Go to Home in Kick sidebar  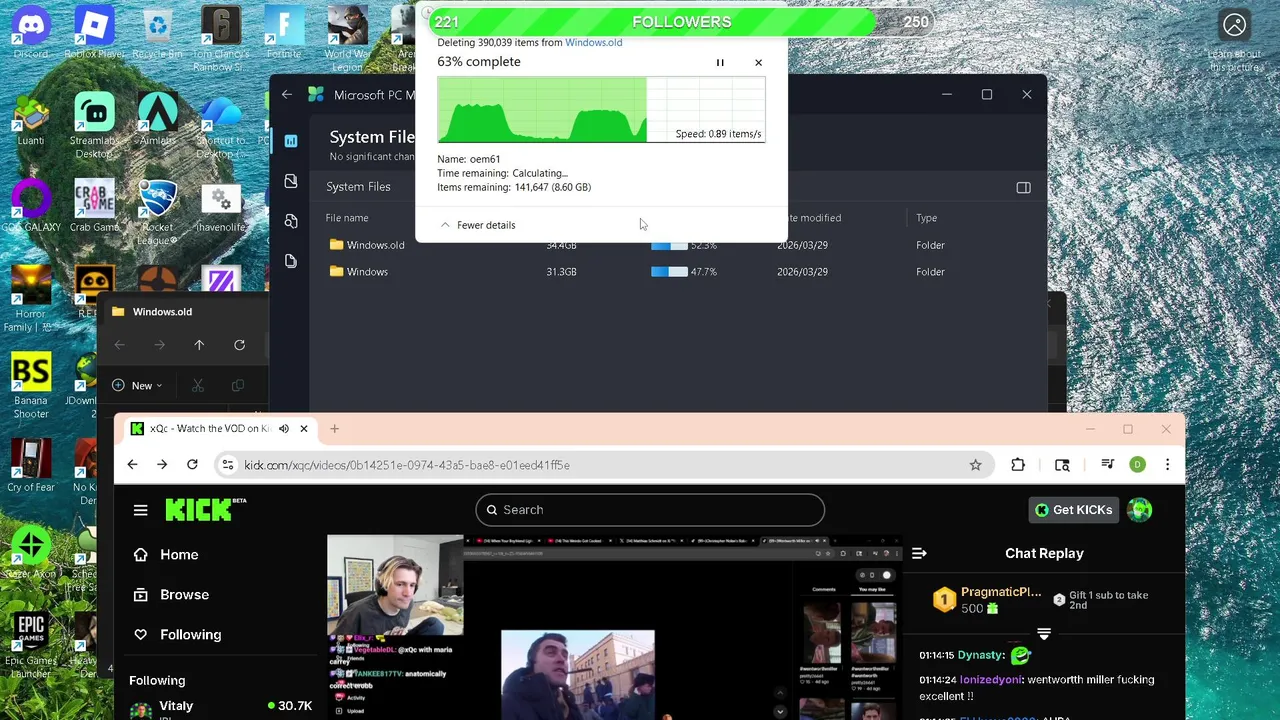[x=166, y=555]
